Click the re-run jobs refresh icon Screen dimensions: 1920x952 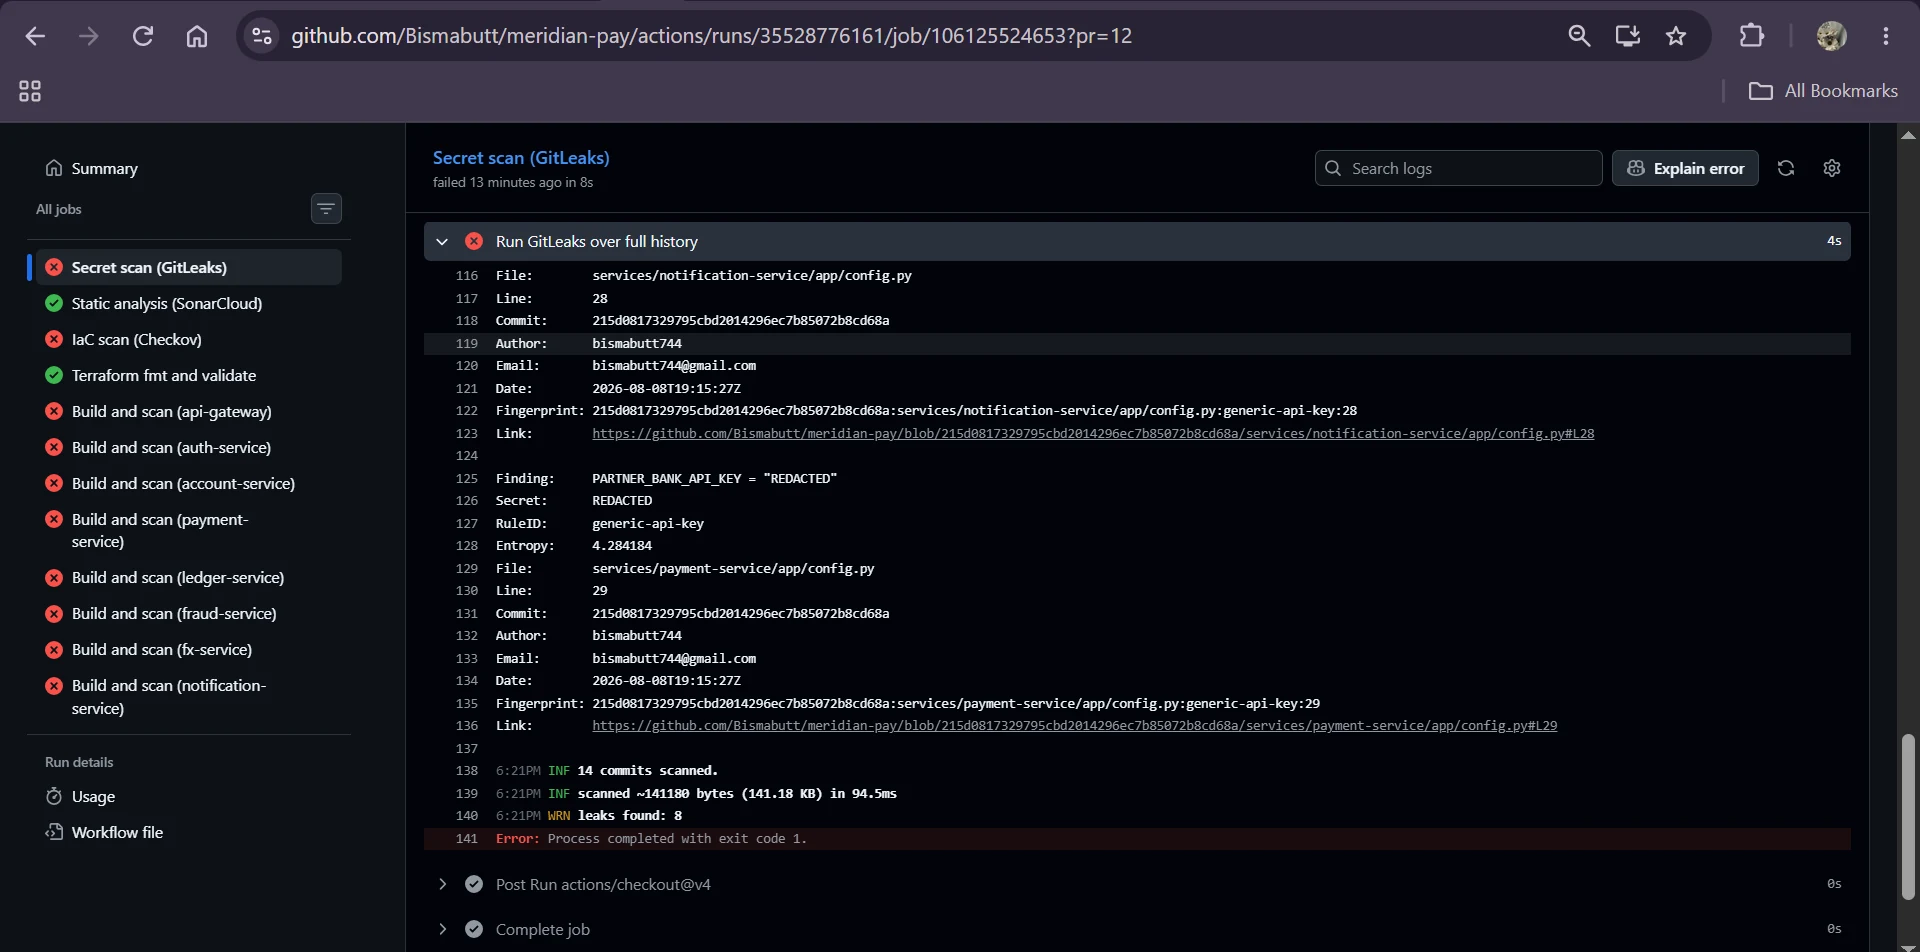pyautogui.click(x=1786, y=168)
